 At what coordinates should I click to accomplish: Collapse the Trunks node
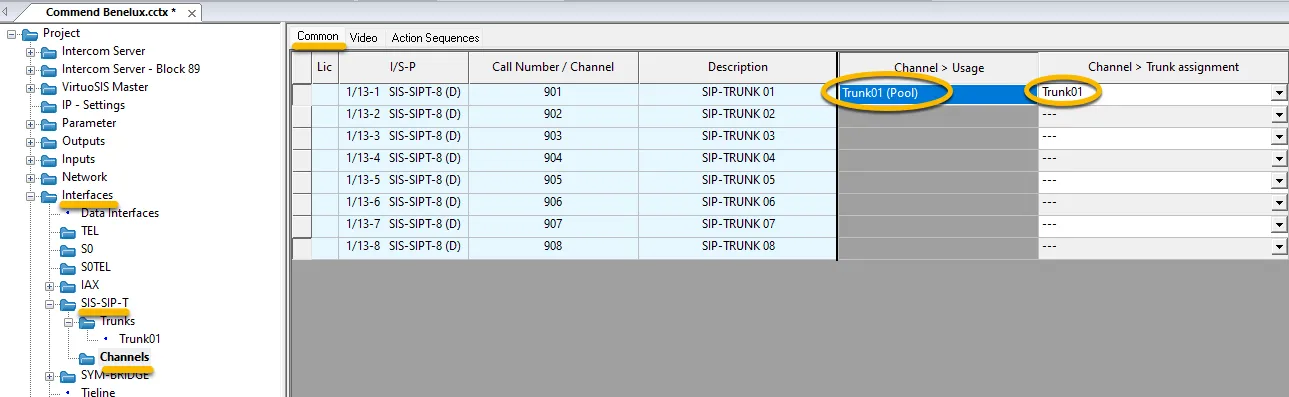(68, 322)
